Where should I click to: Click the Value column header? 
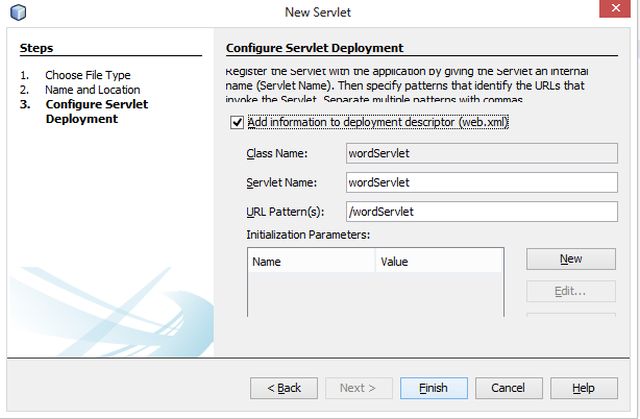(438, 261)
